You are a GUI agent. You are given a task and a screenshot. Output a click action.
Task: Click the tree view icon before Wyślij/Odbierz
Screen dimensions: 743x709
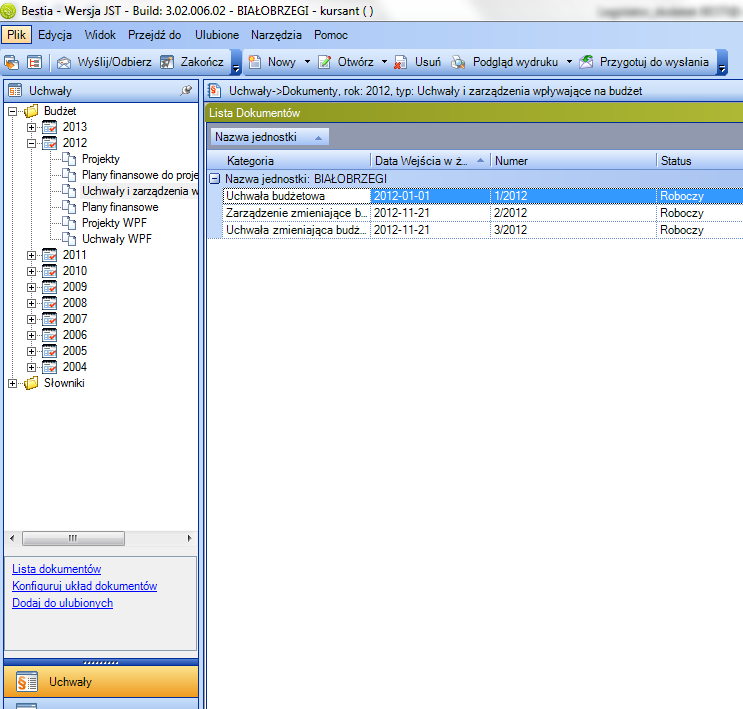35,62
